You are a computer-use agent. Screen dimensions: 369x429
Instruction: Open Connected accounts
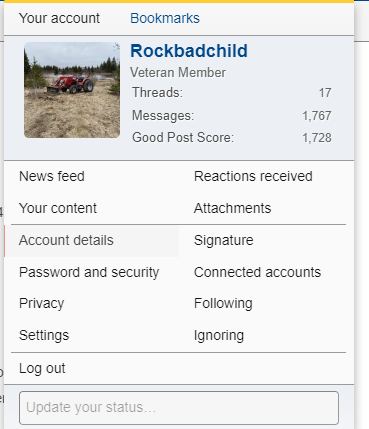[257, 272]
